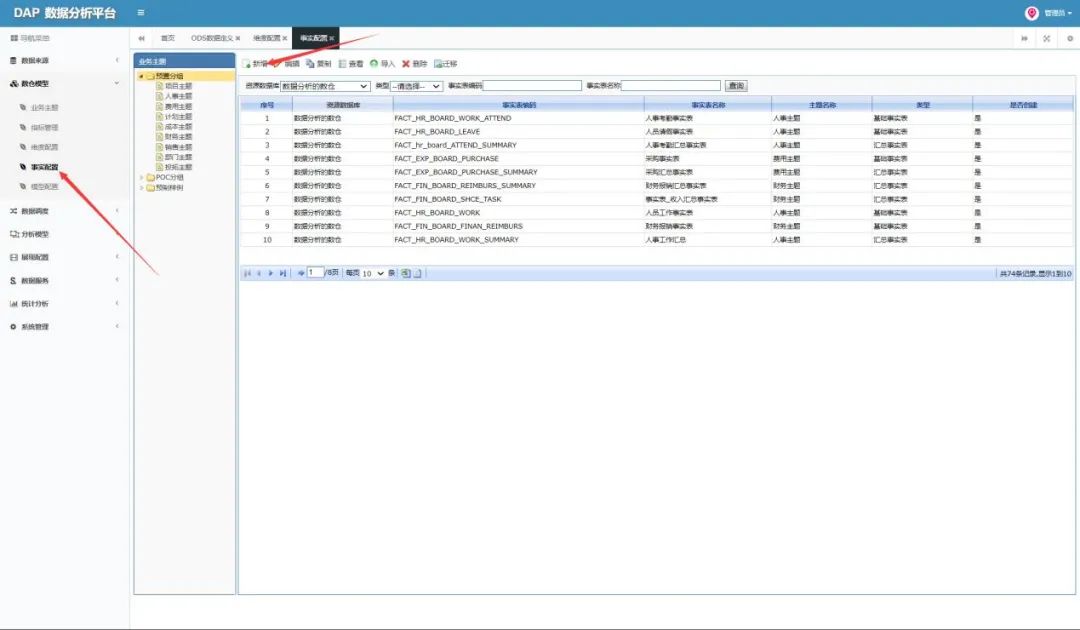The height and width of the screenshot is (630, 1080).
Task: Select 人事主题 in the tree
Action: [178, 96]
